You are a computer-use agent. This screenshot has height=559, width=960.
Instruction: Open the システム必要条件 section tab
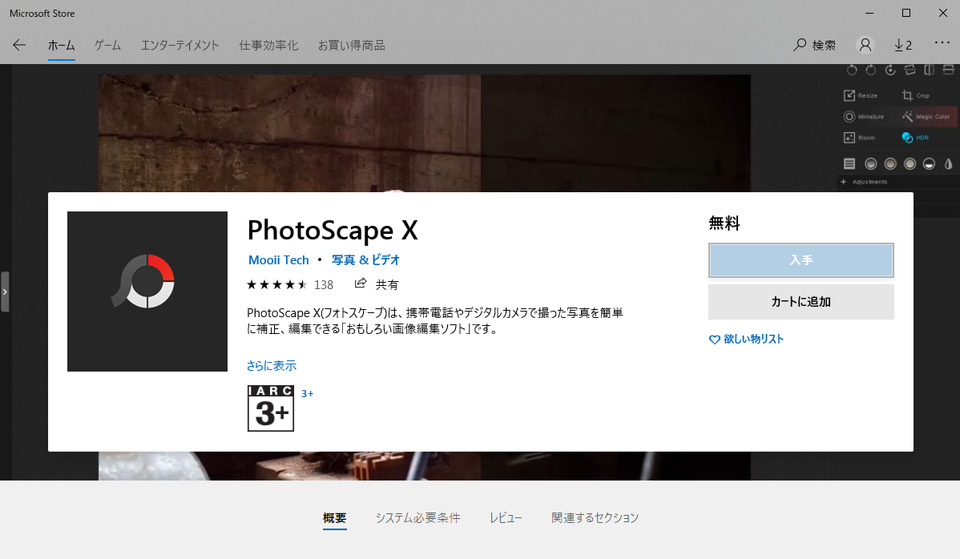click(418, 518)
